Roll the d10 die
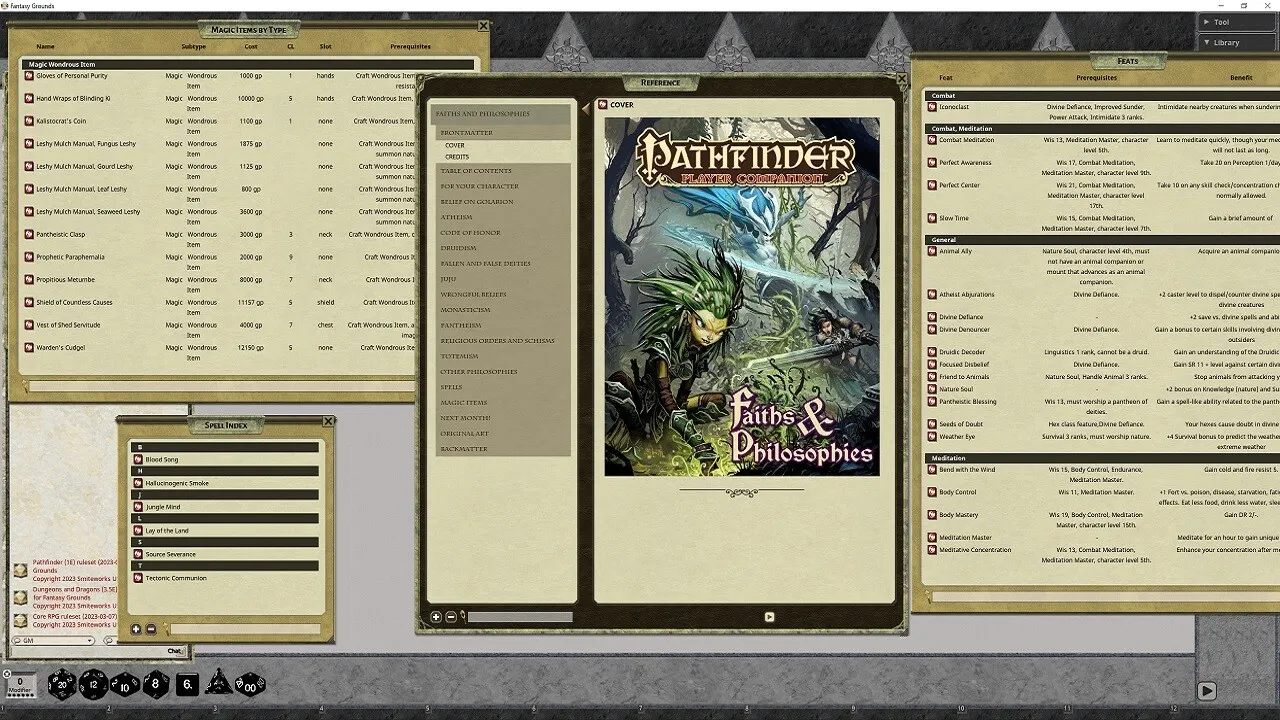The height and width of the screenshot is (720, 1280). [125, 685]
